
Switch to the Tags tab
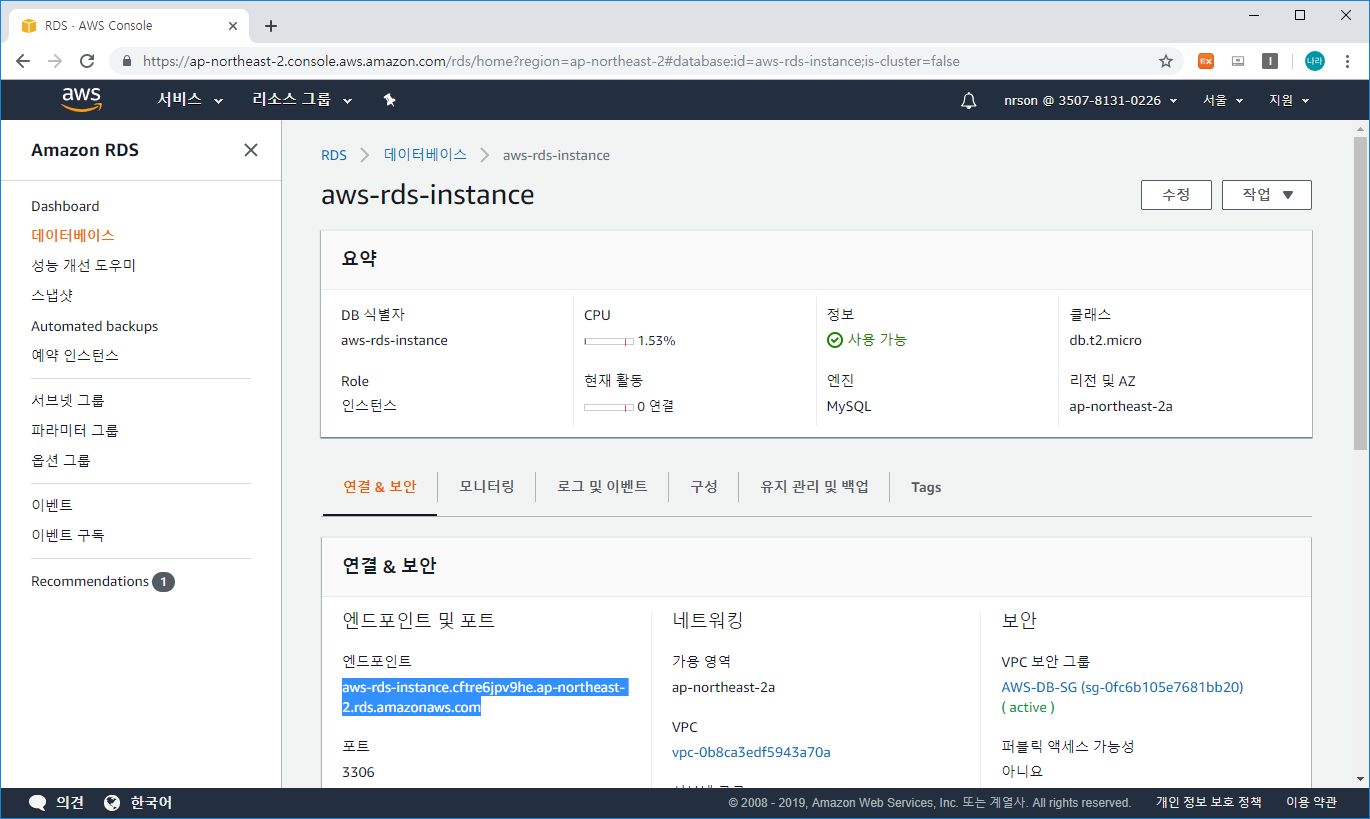pyautogui.click(x=926, y=487)
